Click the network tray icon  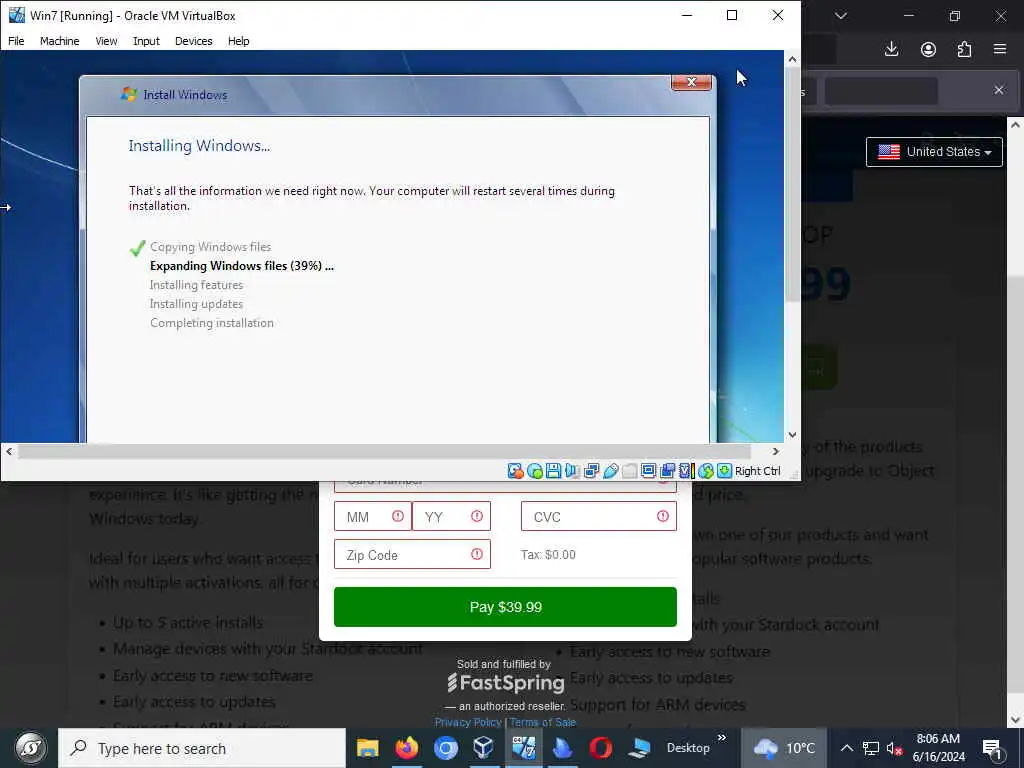(871, 748)
